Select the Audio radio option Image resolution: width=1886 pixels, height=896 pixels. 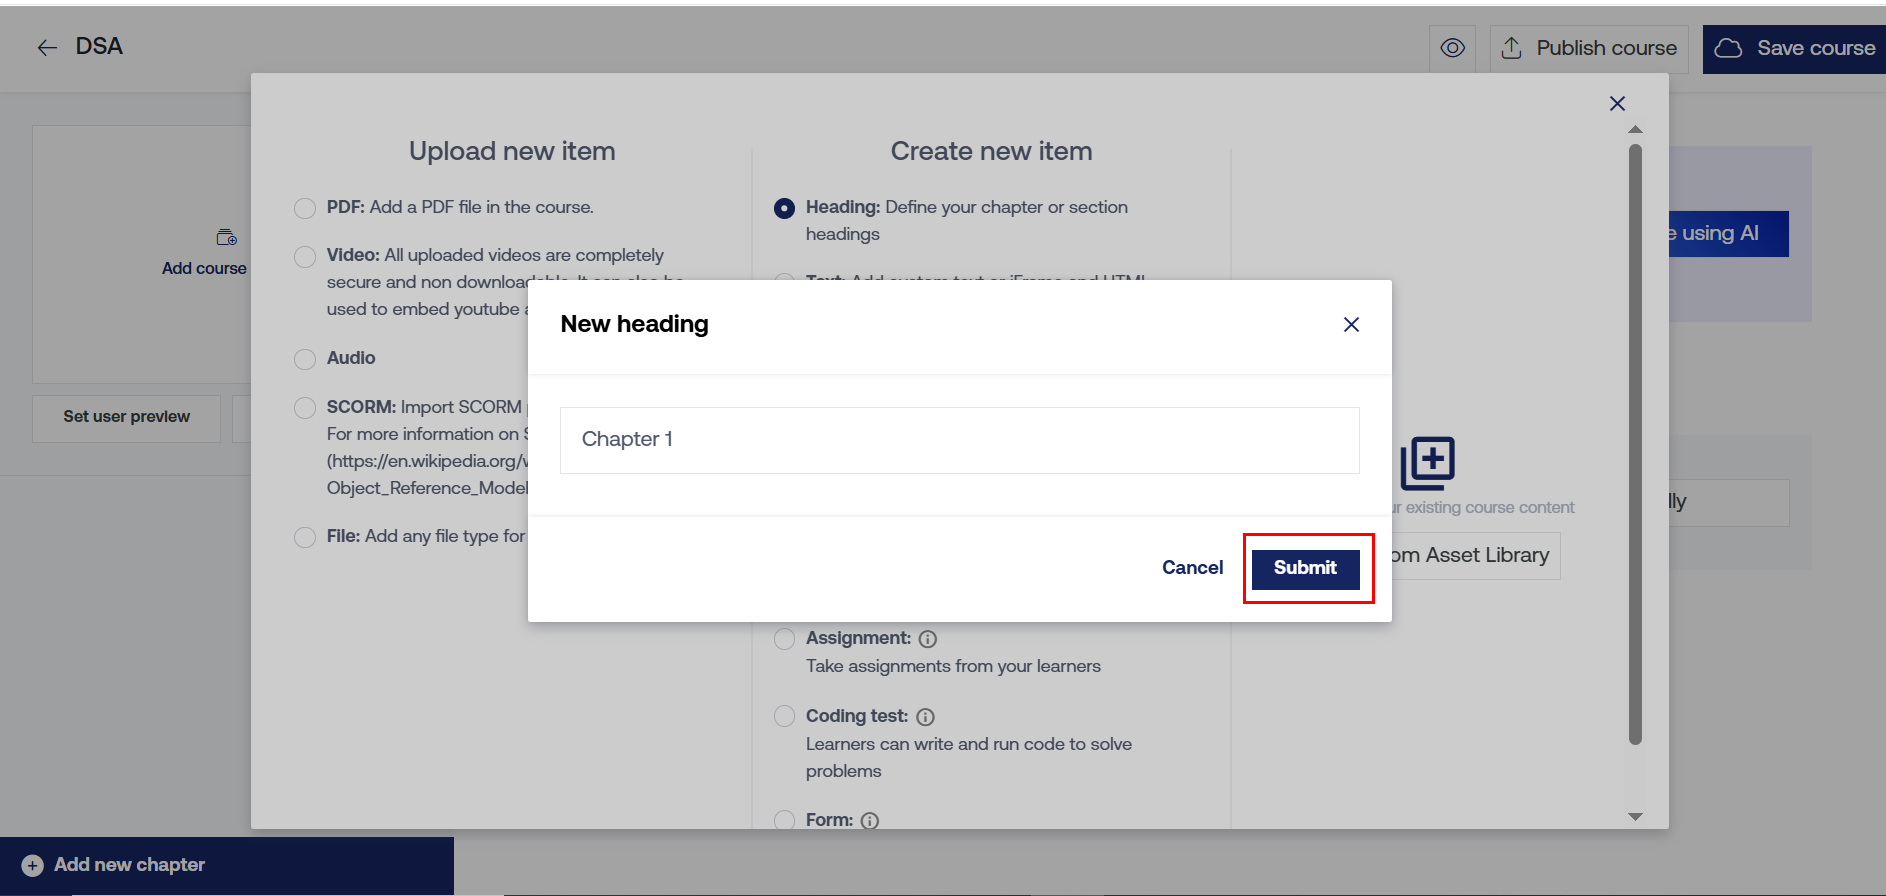click(x=305, y=359)
